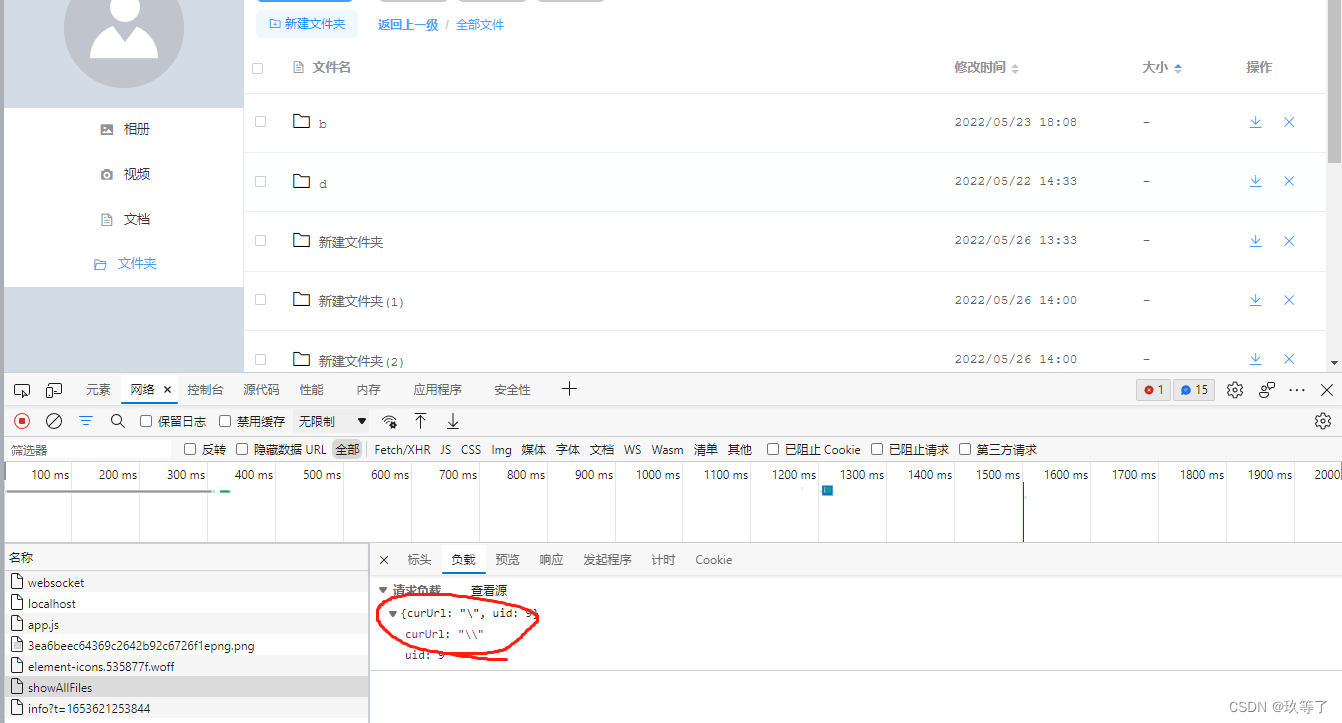This screenshot has height=723, width=1342.
Task: Open the network search magnifier
Action: point(118,421)
